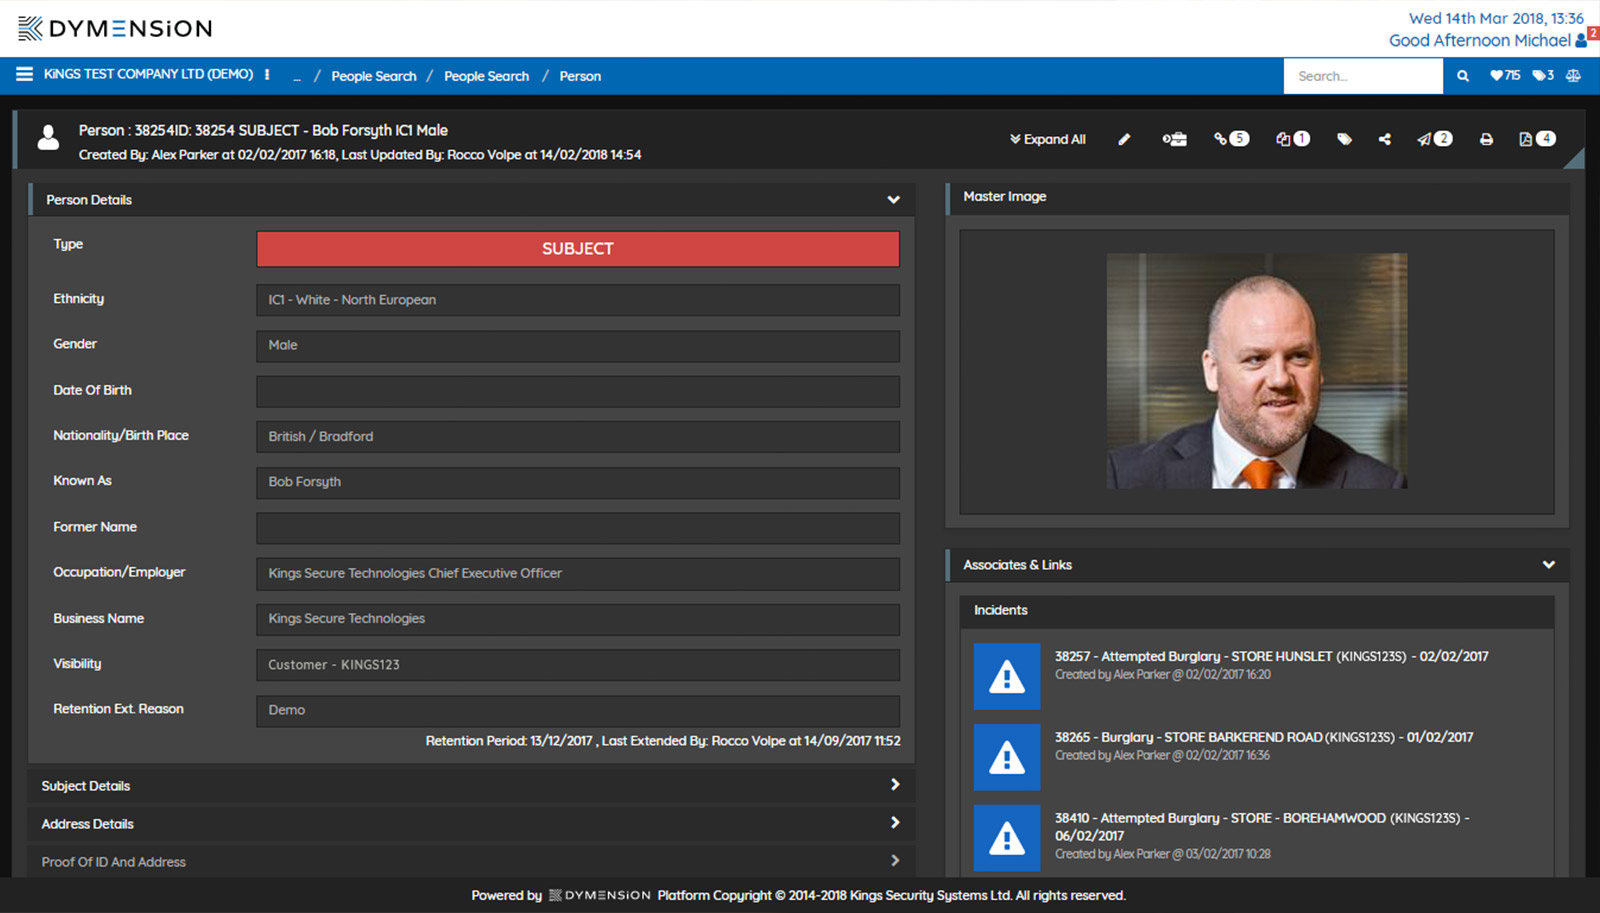Click the Visibility field Customer - KINGS123
This screenshot has width=1600, height=913.
(578, 665)
